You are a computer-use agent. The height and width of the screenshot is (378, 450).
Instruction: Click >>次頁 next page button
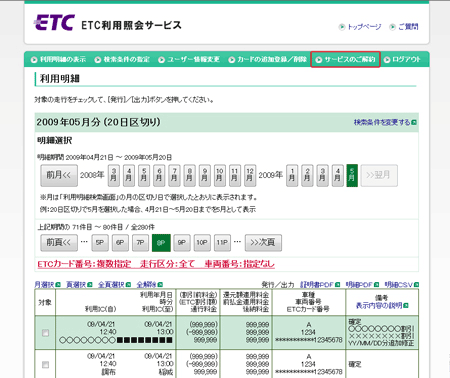[263, 243]
